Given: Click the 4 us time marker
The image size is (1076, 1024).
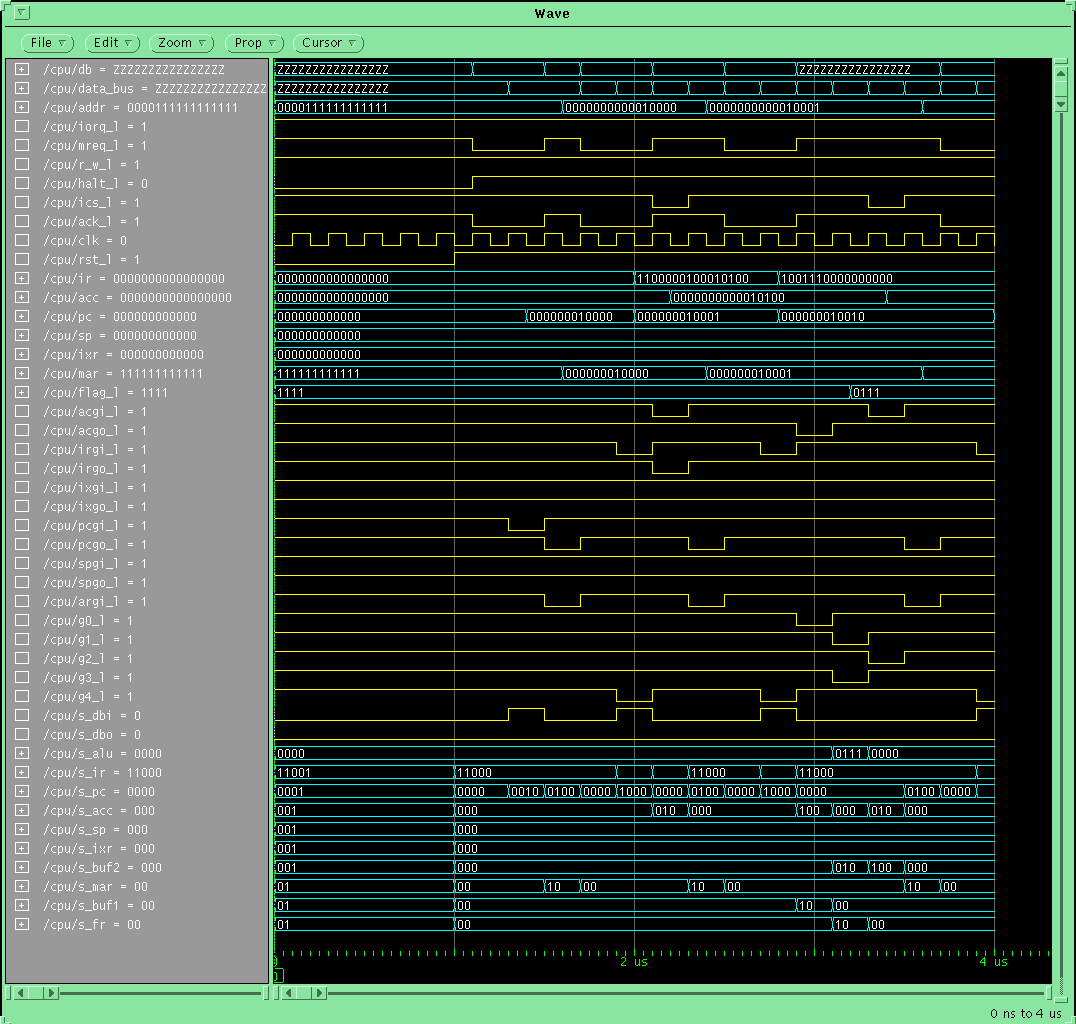Looking at the screenshot, I should tap(994, 962).
